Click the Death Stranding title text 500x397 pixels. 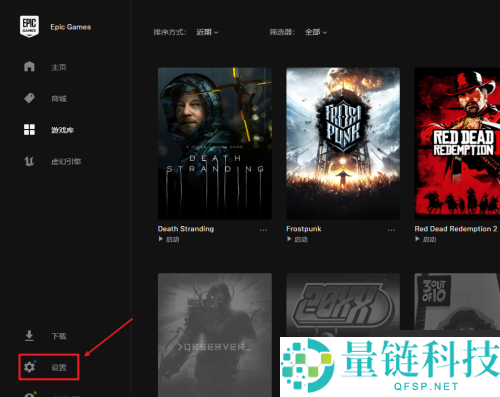186,229
